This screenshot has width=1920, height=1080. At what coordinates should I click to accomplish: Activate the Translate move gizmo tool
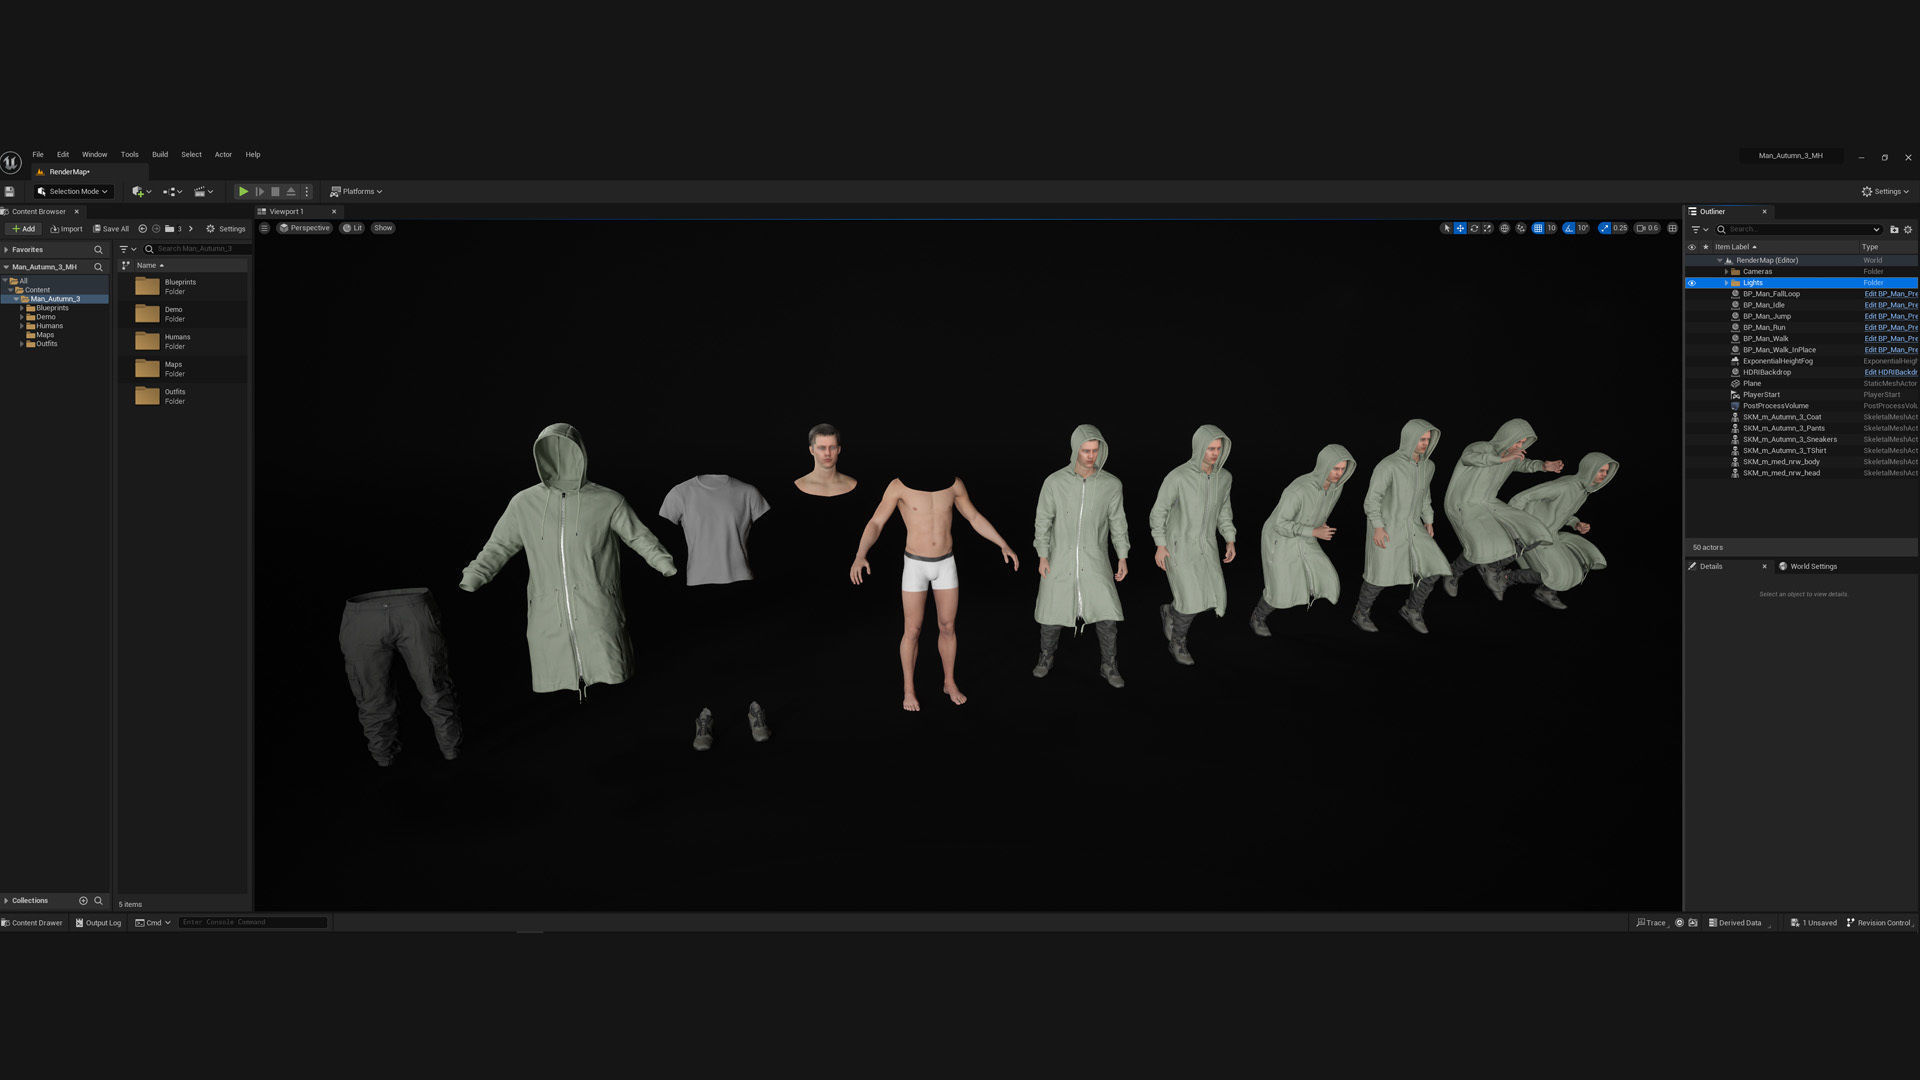[1460, 228]
